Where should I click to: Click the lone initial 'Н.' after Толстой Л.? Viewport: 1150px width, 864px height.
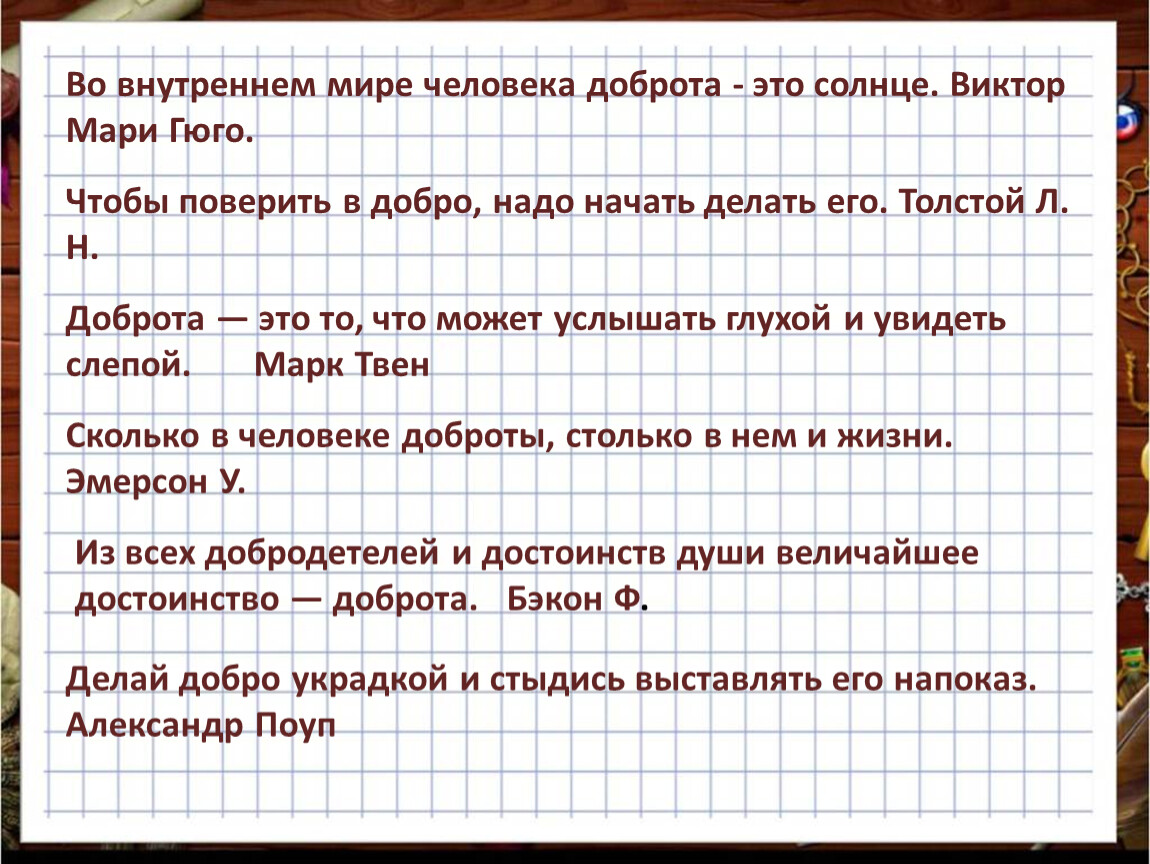[82, 249]
